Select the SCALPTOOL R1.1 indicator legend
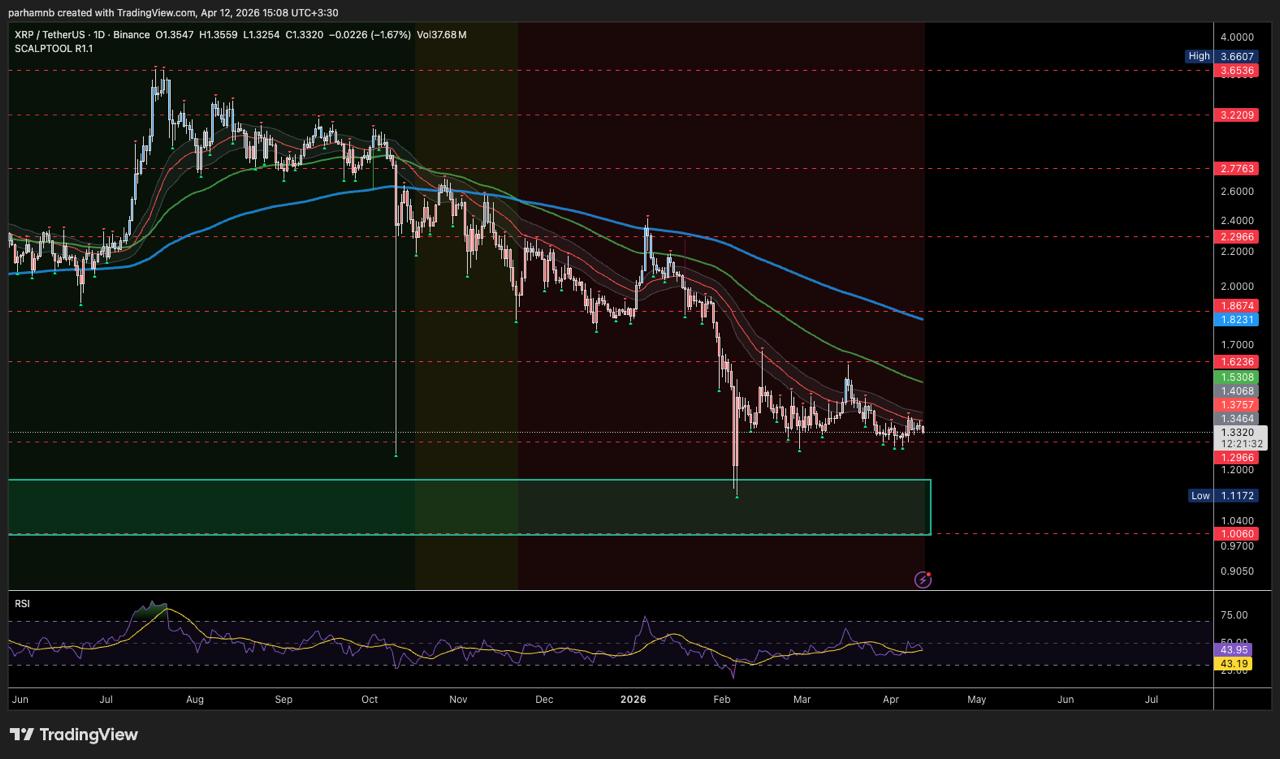This screenshot has width=1280, height=759. click(49, 48)
